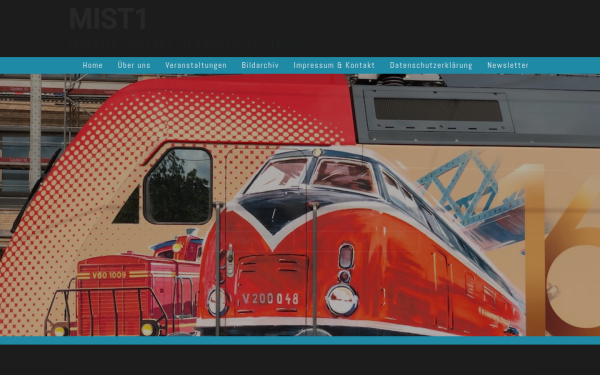Go to the Über uns page
Image resolution: width=600 pixels, height=375 pixels.
tap(134, 65)
